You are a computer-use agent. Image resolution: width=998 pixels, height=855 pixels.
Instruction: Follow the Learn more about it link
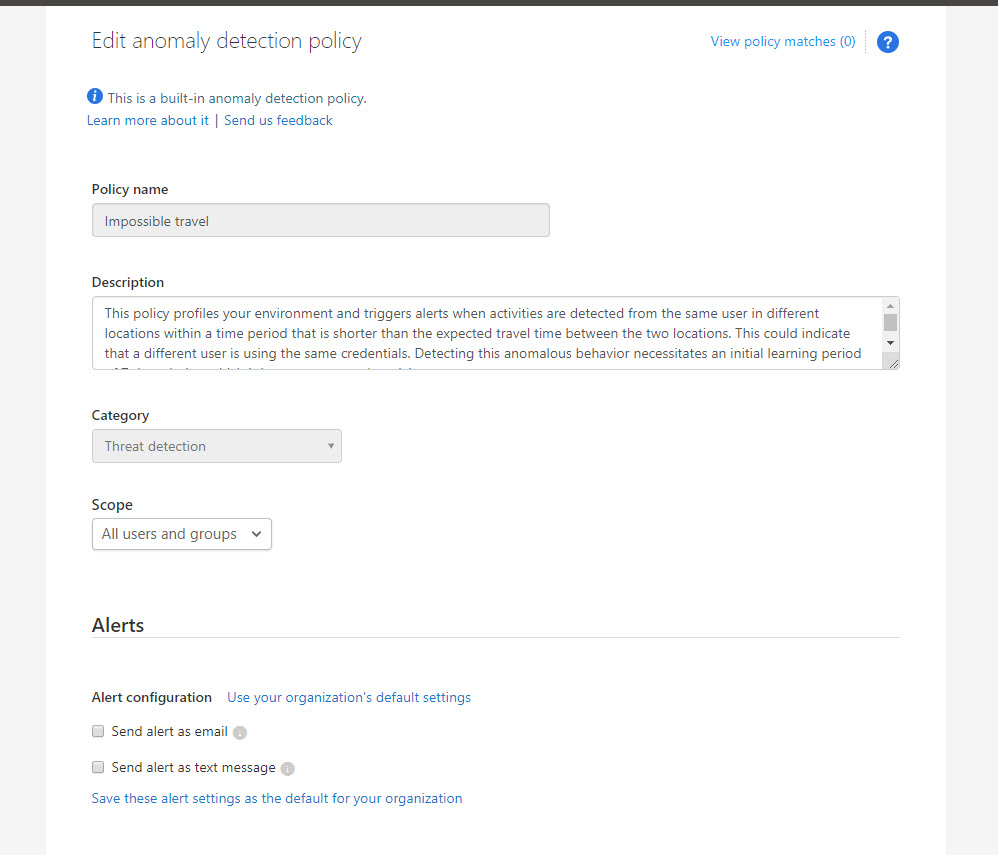[148, 120]
